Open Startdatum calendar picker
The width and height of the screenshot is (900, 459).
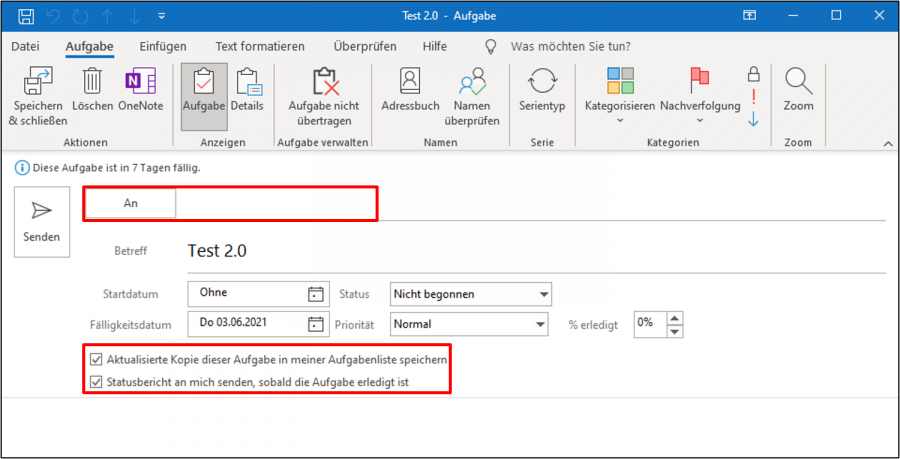(x=316, y=294)
